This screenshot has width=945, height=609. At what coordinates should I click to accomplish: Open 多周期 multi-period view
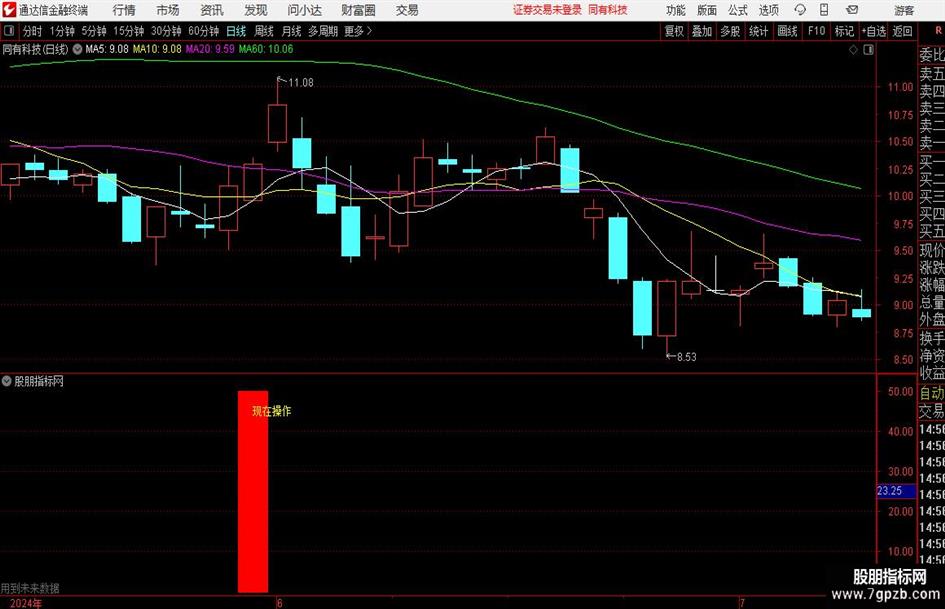pyautogui.click(x=323, y=31)
